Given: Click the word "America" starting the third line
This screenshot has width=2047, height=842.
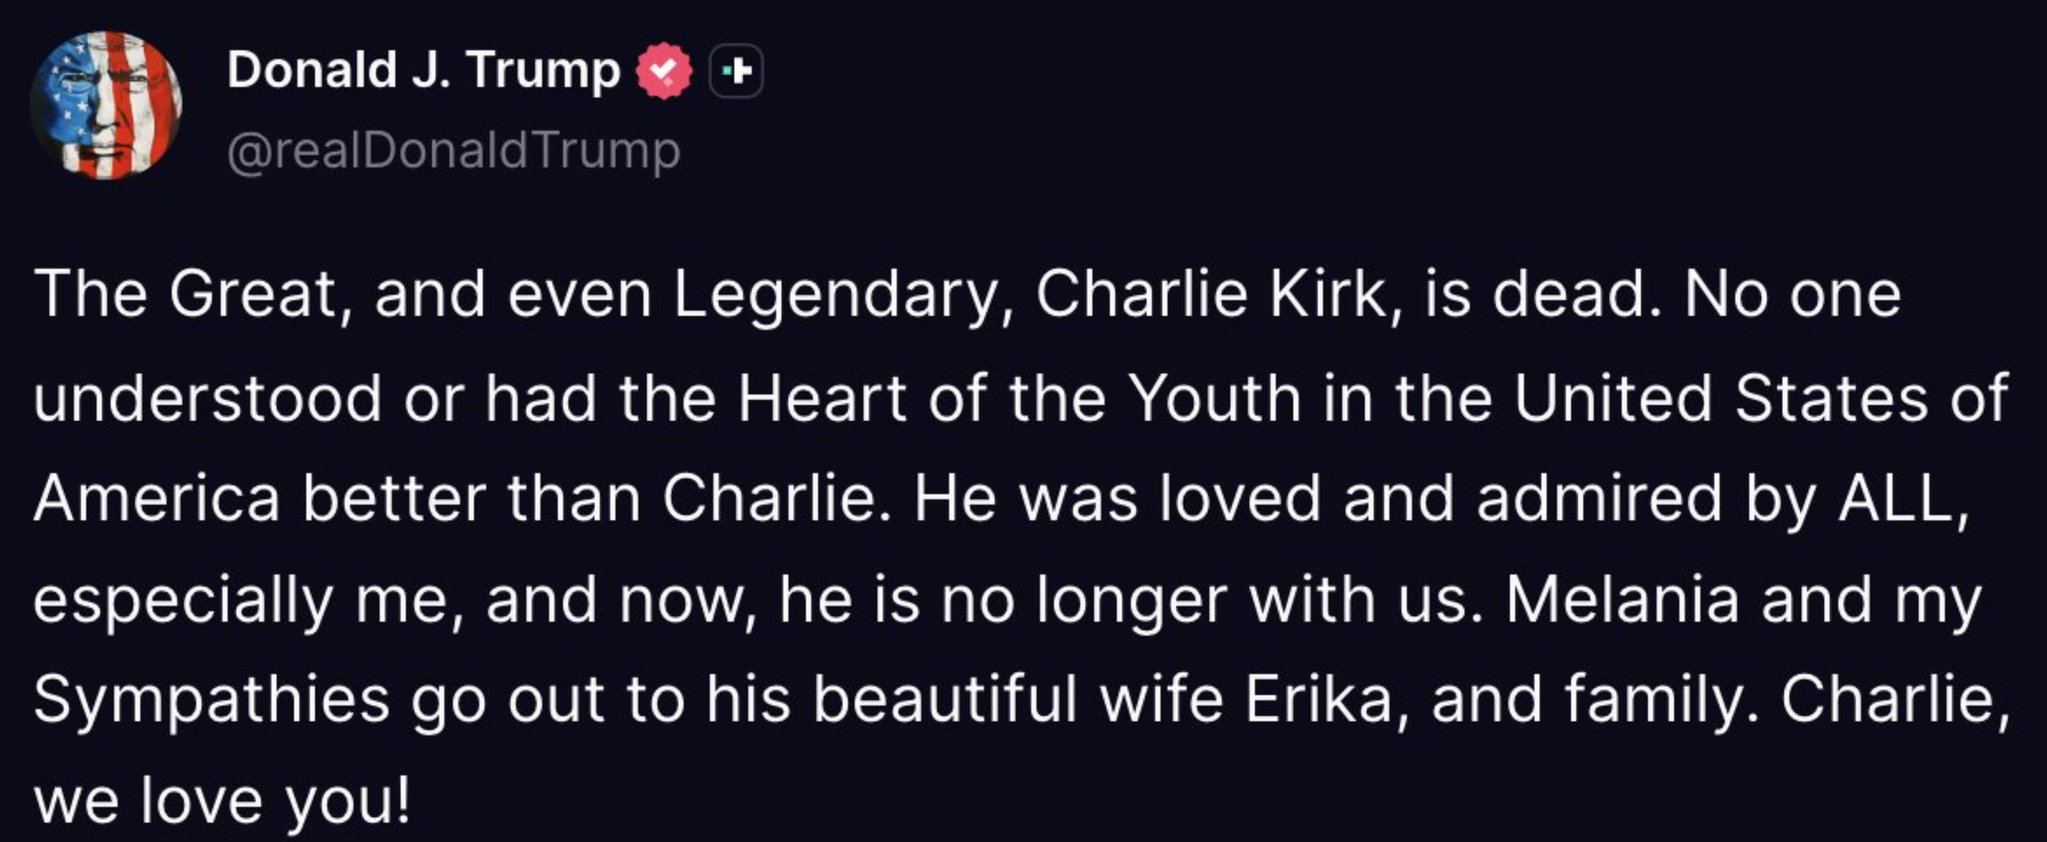Looking at the screenshot, I should pyautogui.click(x=157, y=498).
